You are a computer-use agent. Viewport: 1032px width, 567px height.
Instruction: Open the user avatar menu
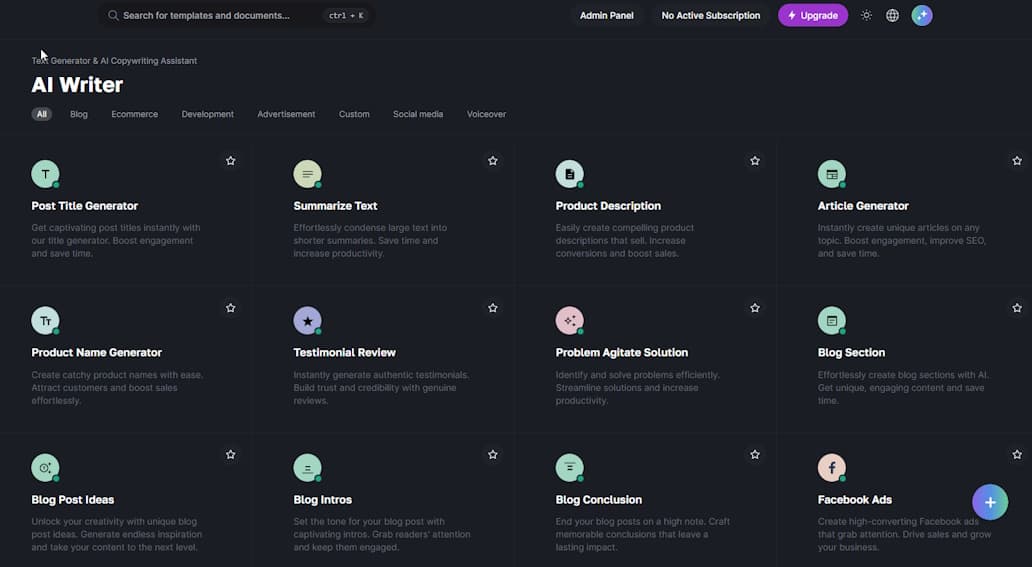[921, 16]
